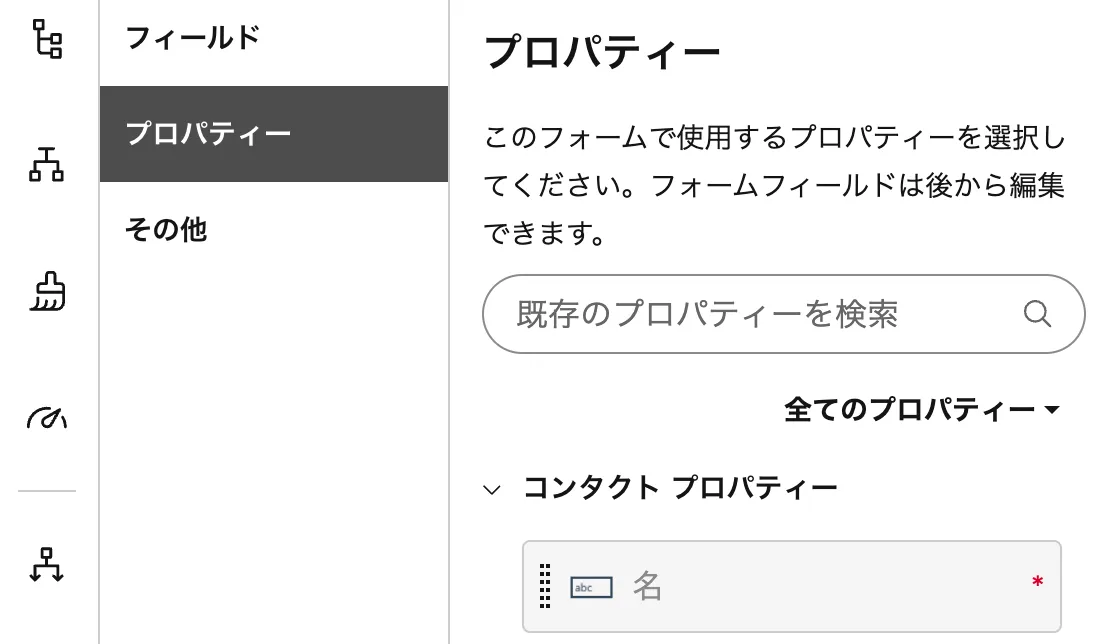Click the abc text-field icon on the 名 card
The height and width of the screenshot is (644, 1118).
591,587
